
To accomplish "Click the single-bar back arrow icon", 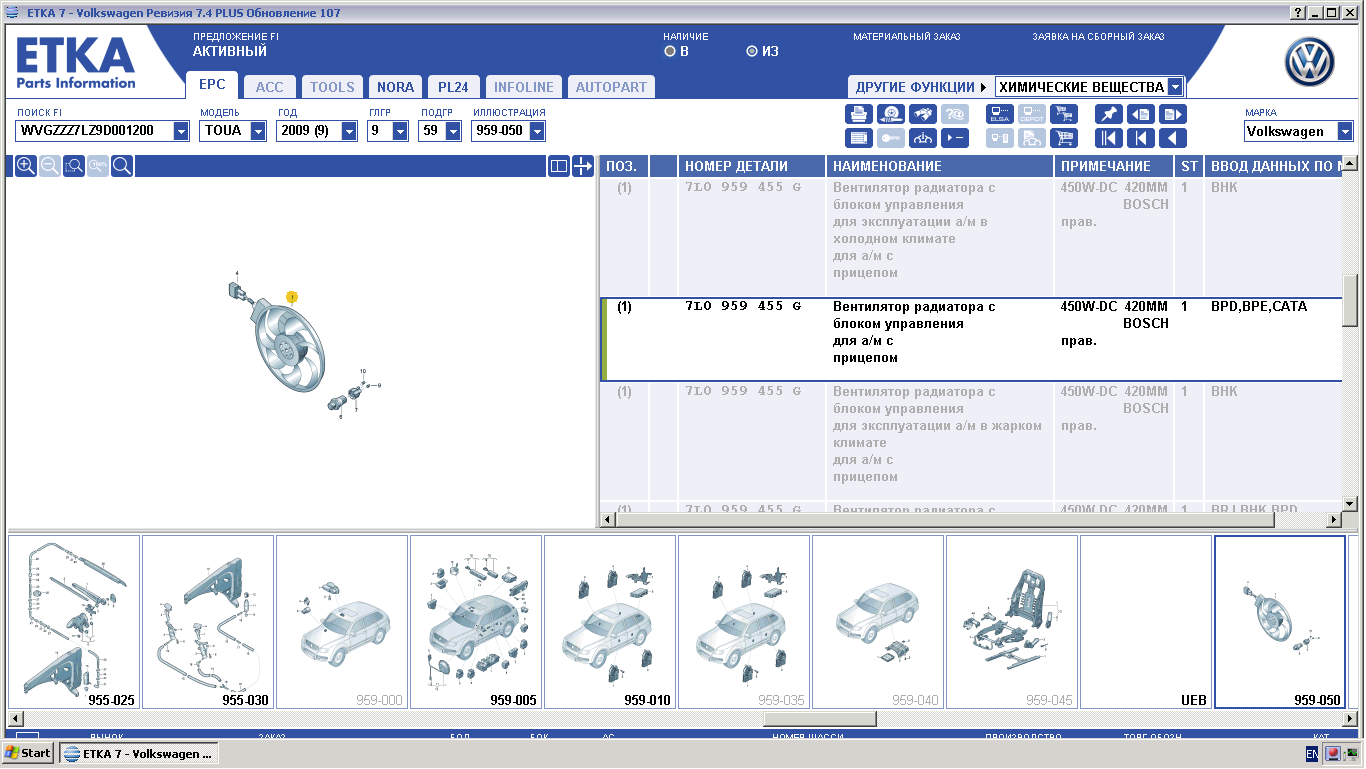I will click(x=1141, y=138).
